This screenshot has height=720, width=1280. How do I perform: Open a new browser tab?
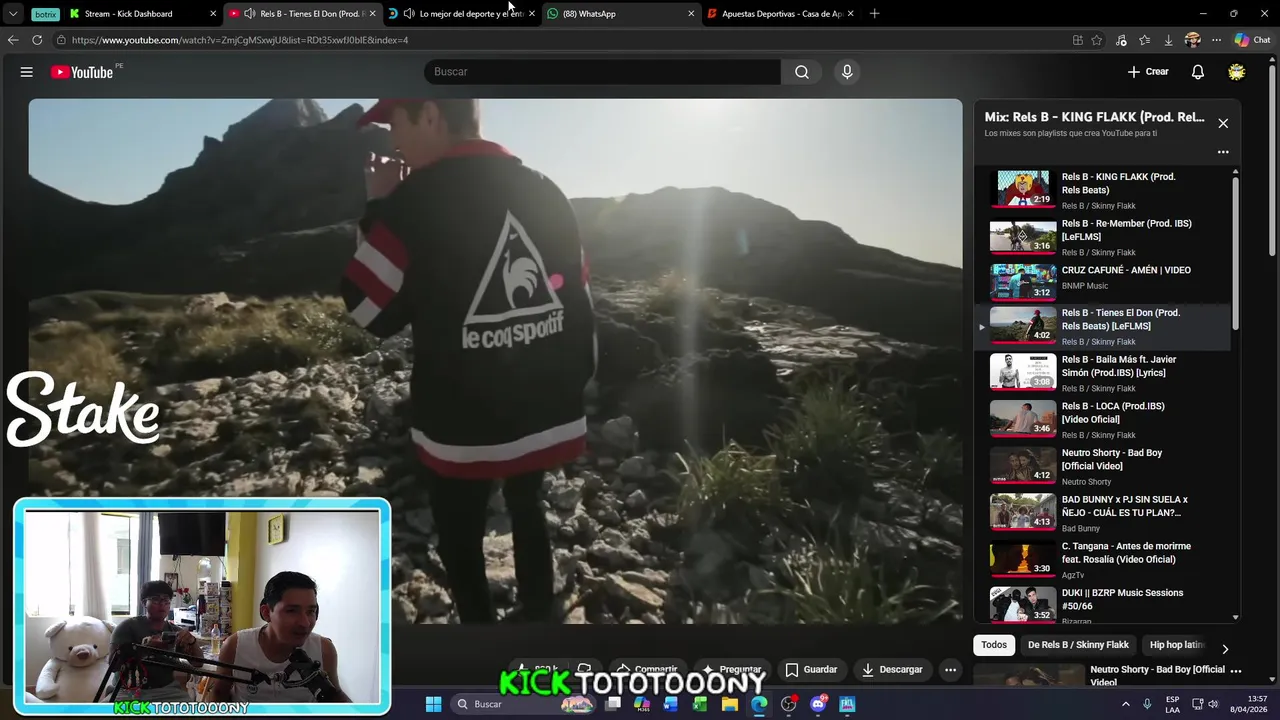tap(874, 13)
